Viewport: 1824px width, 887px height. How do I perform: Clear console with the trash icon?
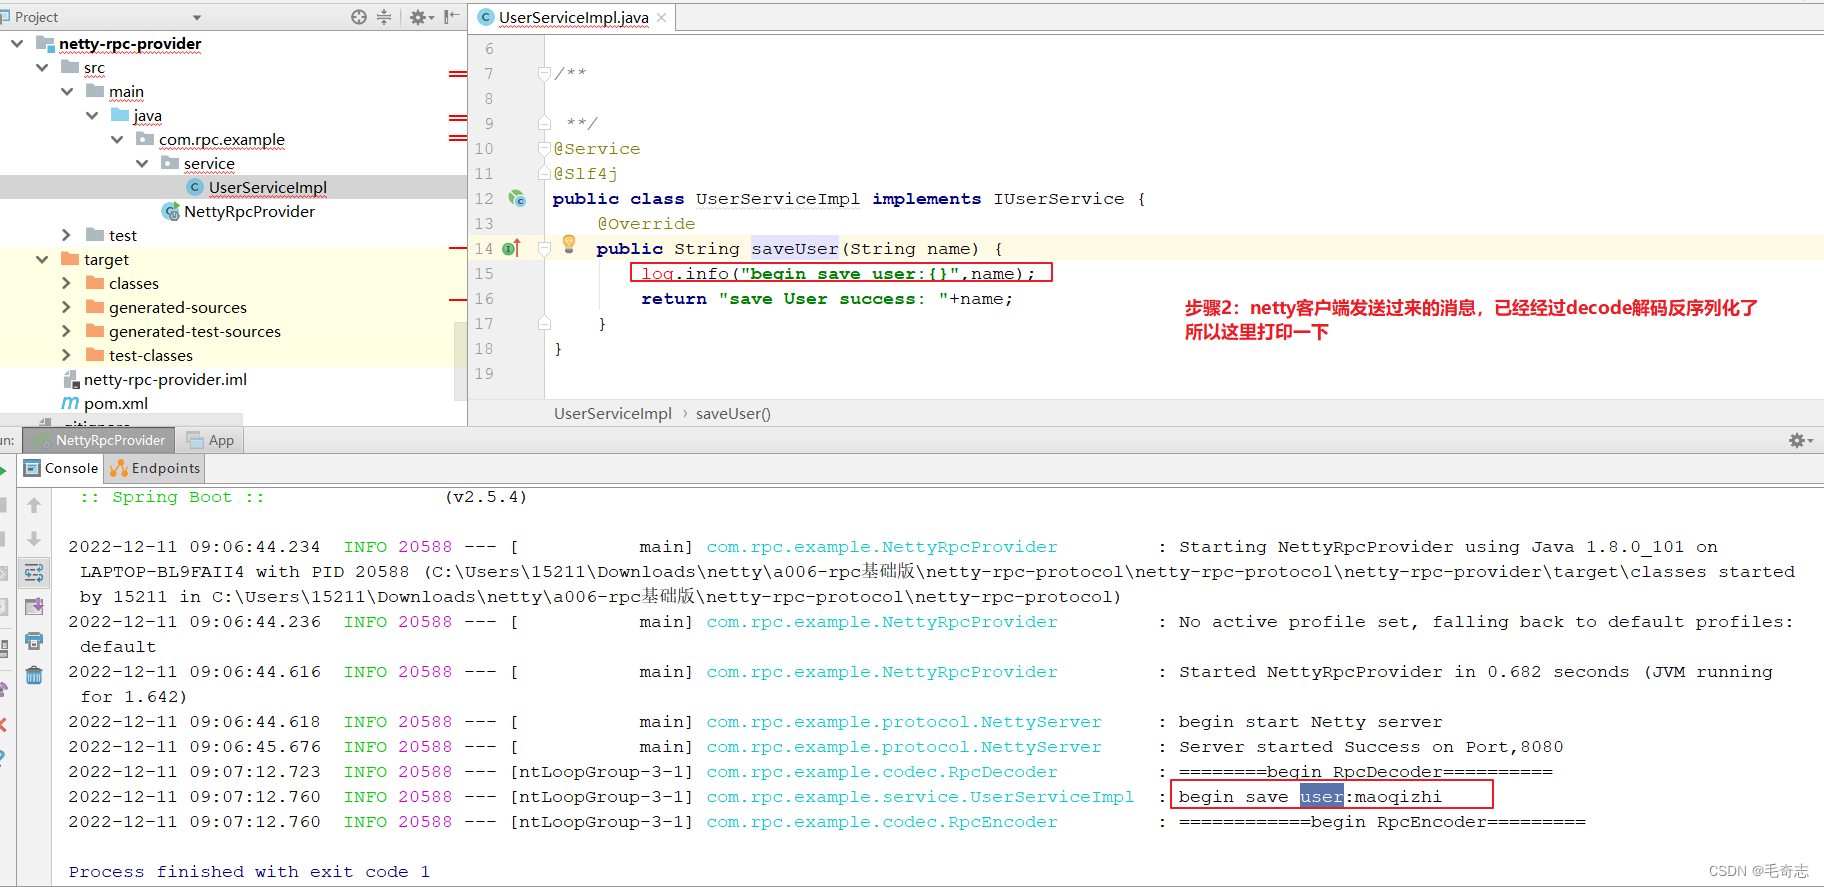pos(34,675)
